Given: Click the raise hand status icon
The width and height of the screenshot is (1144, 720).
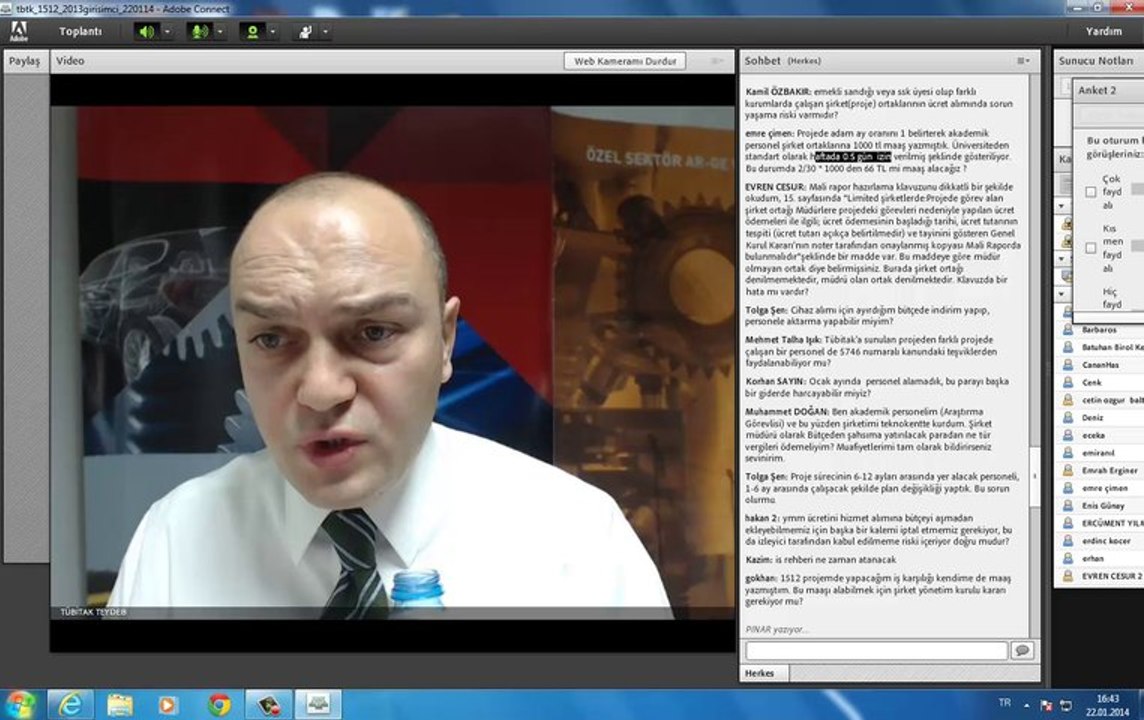Looking at the screenshot, I should coord(306,31).
